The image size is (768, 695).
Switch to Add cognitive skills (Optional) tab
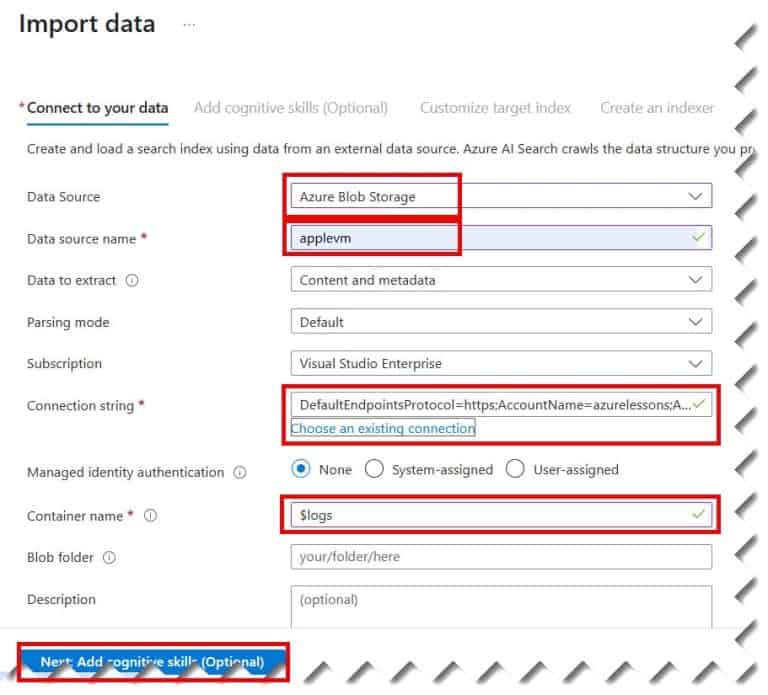[x=291, y=108]
